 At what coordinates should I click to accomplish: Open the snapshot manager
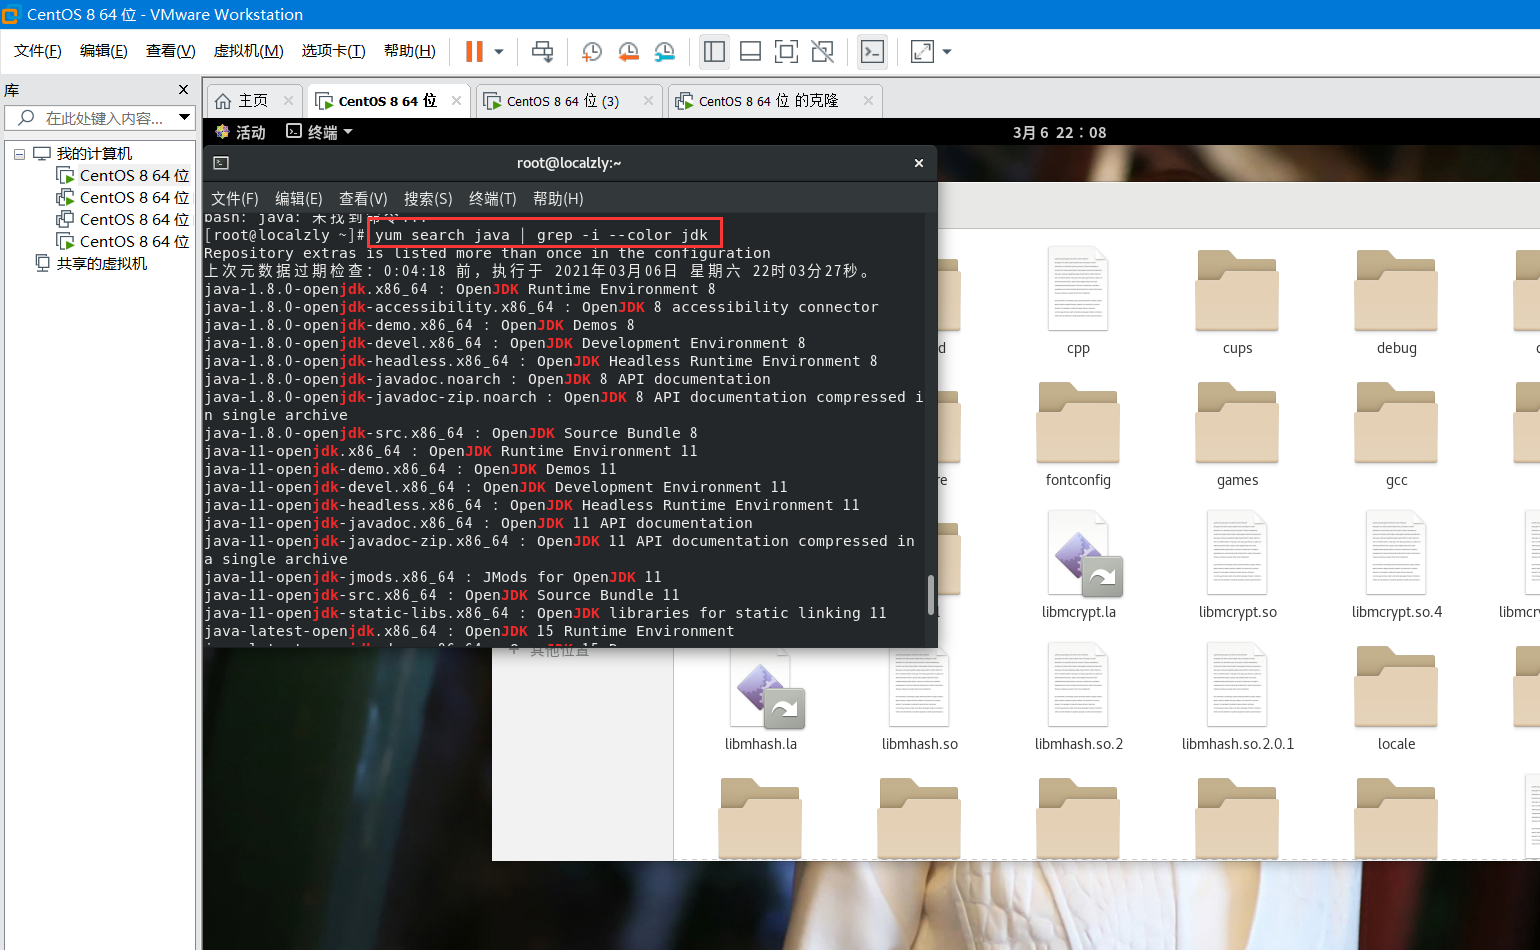pyautogui.click(x=665, y=51)
